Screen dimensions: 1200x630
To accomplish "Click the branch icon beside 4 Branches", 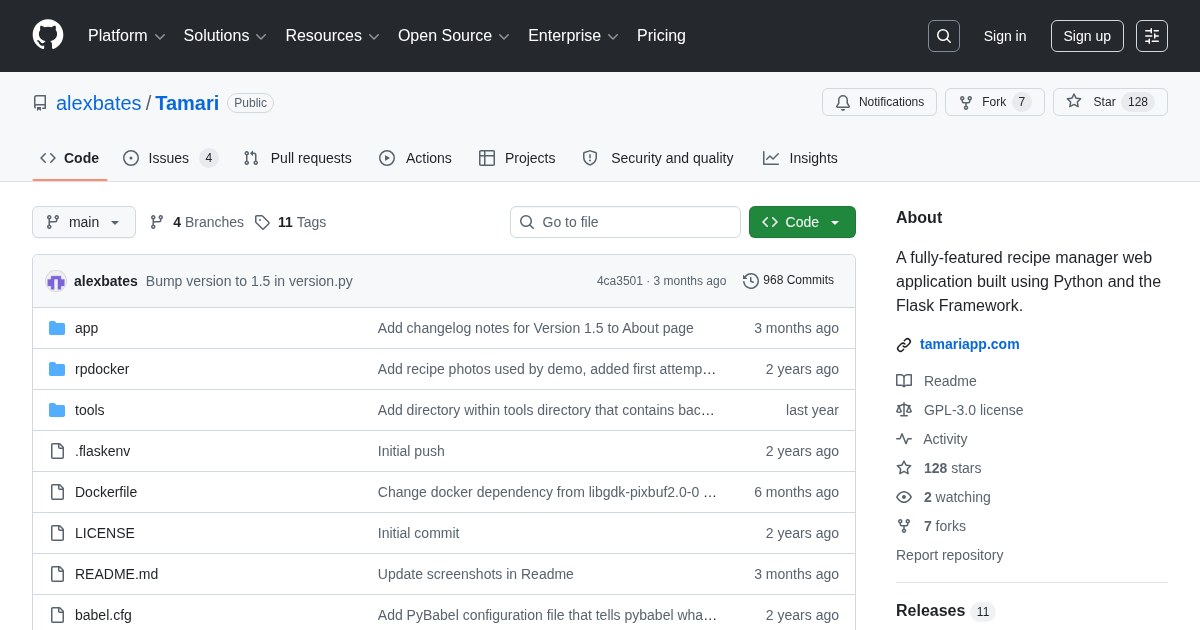I will (157, 222).
